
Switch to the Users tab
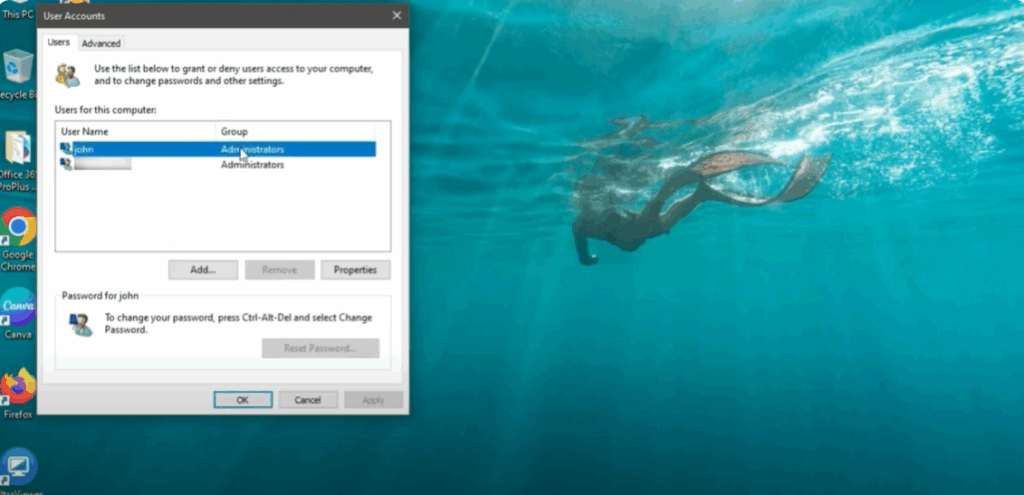pos(59,43)
